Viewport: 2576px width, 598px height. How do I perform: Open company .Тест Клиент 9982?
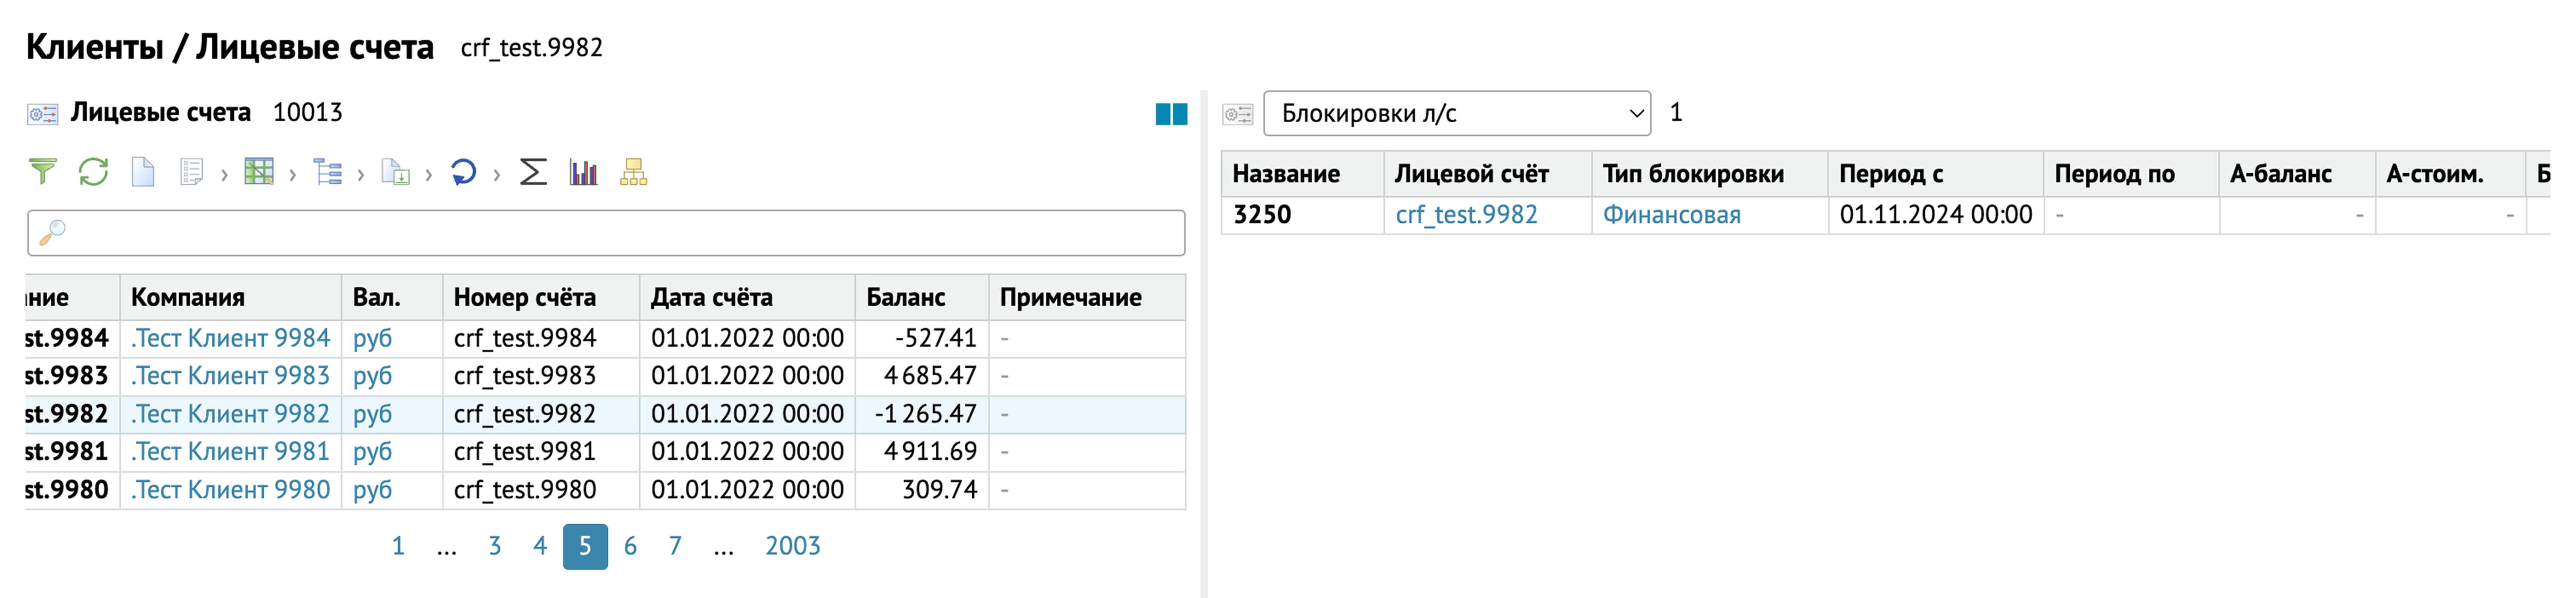pos(230,414)
